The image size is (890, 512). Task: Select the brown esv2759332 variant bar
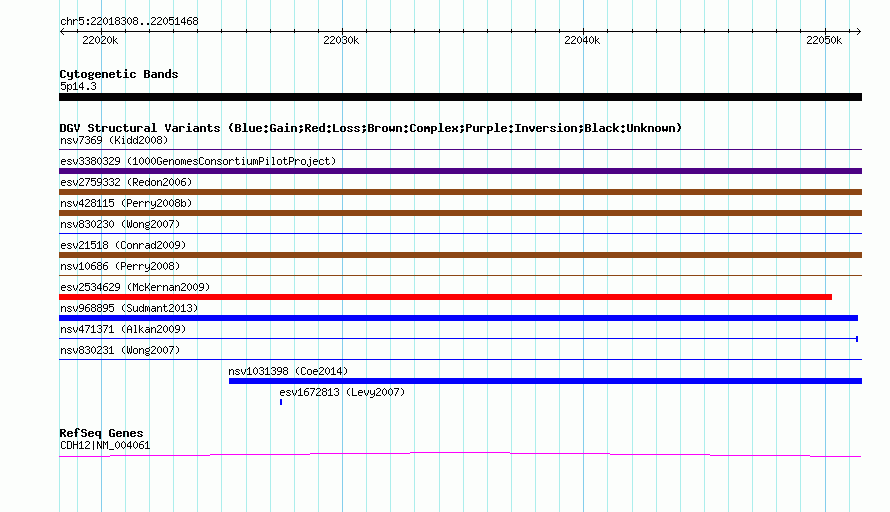tap(460, 192)
